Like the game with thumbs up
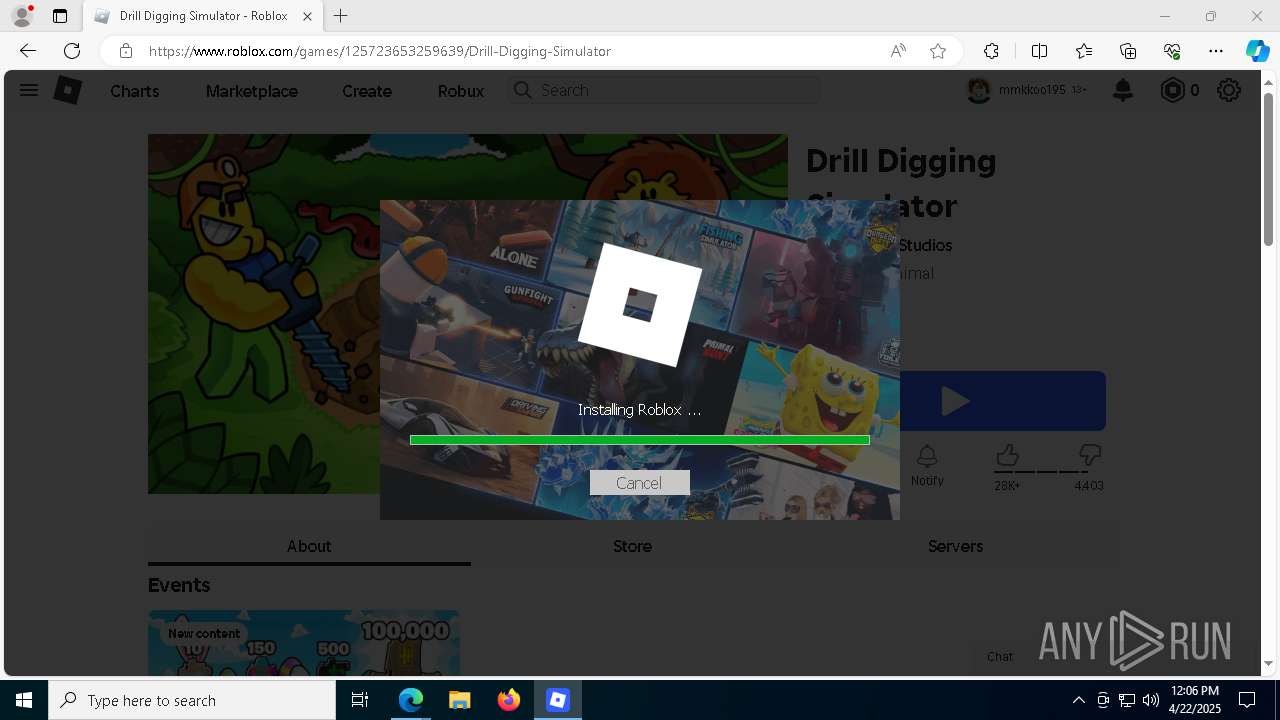 point(1007,457)
